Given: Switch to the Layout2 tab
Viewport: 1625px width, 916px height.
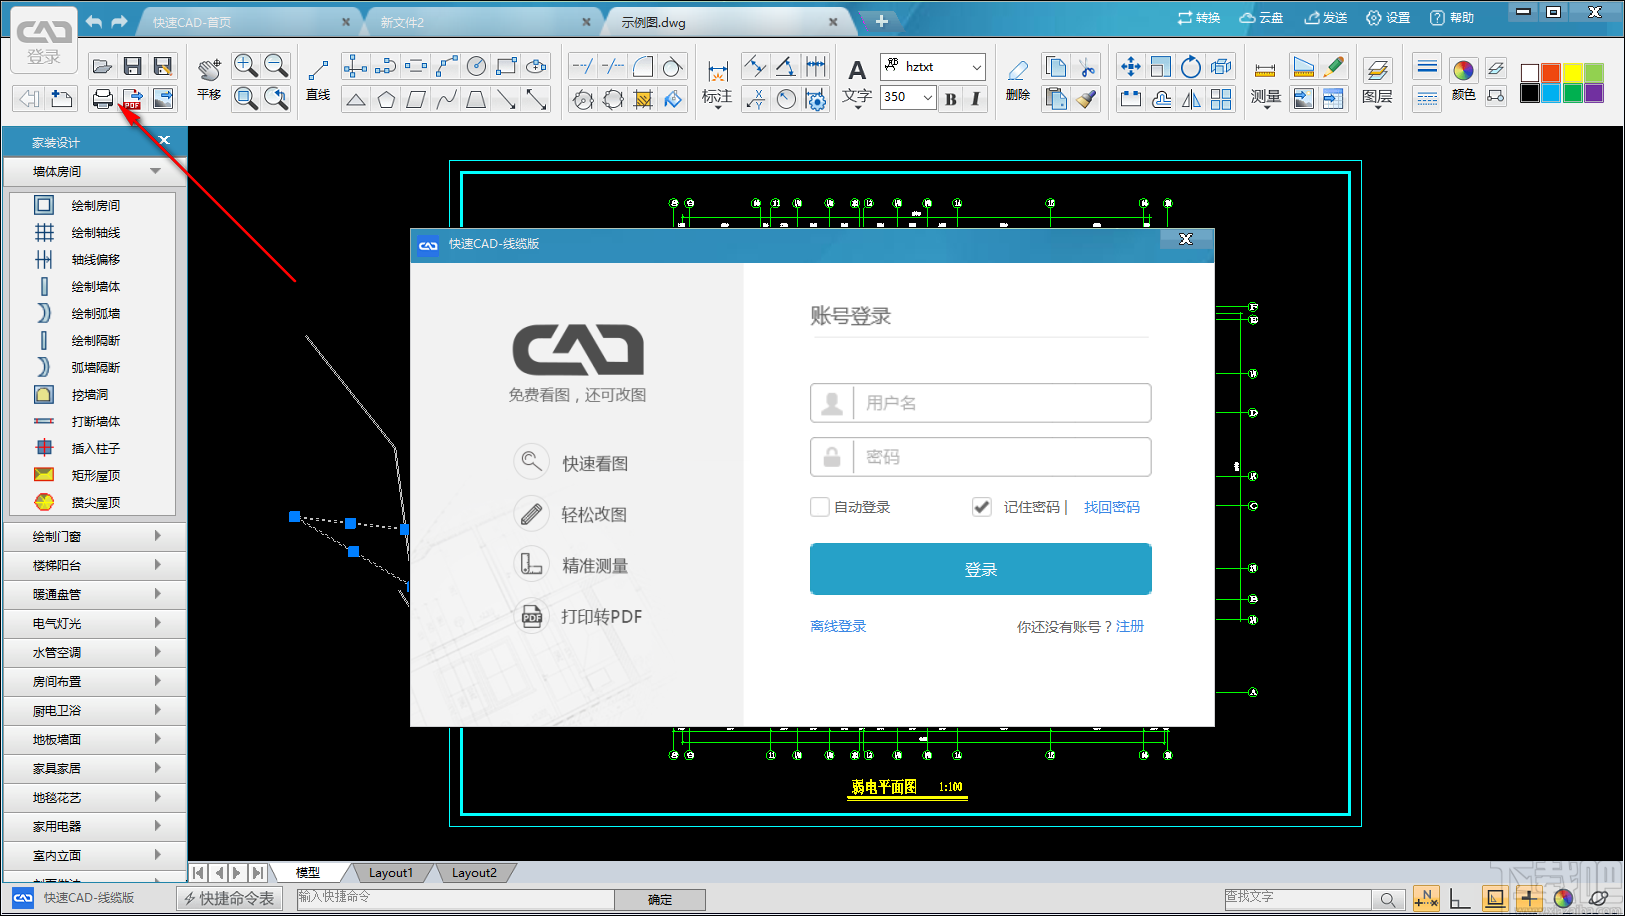Looking at the screenshot, I should [x=474, y=872].
